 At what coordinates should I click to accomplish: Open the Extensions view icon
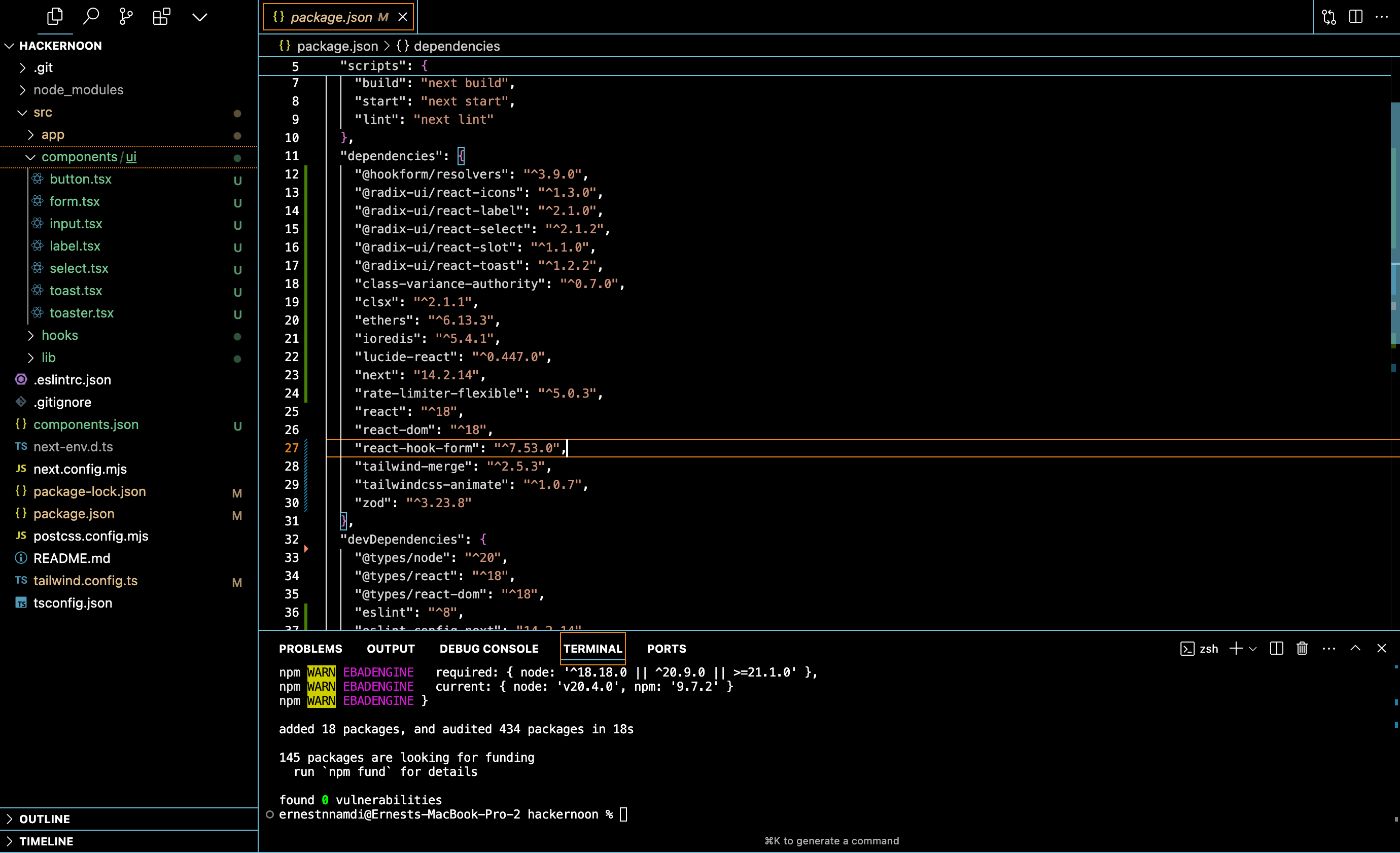pos(161,16)
